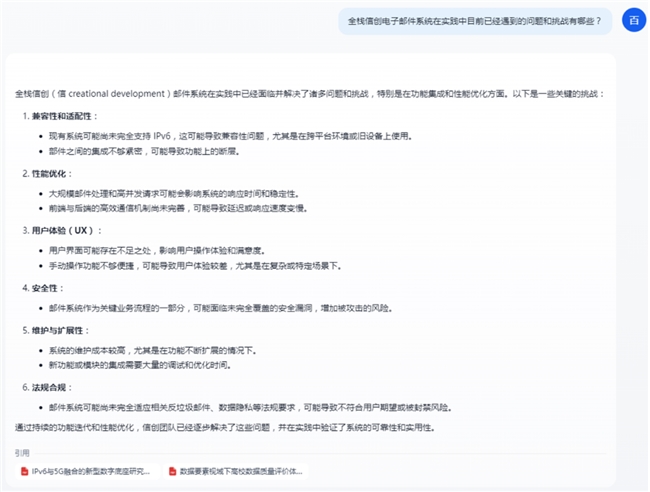Click the 维护与扩展性 heading

(57, 330)
